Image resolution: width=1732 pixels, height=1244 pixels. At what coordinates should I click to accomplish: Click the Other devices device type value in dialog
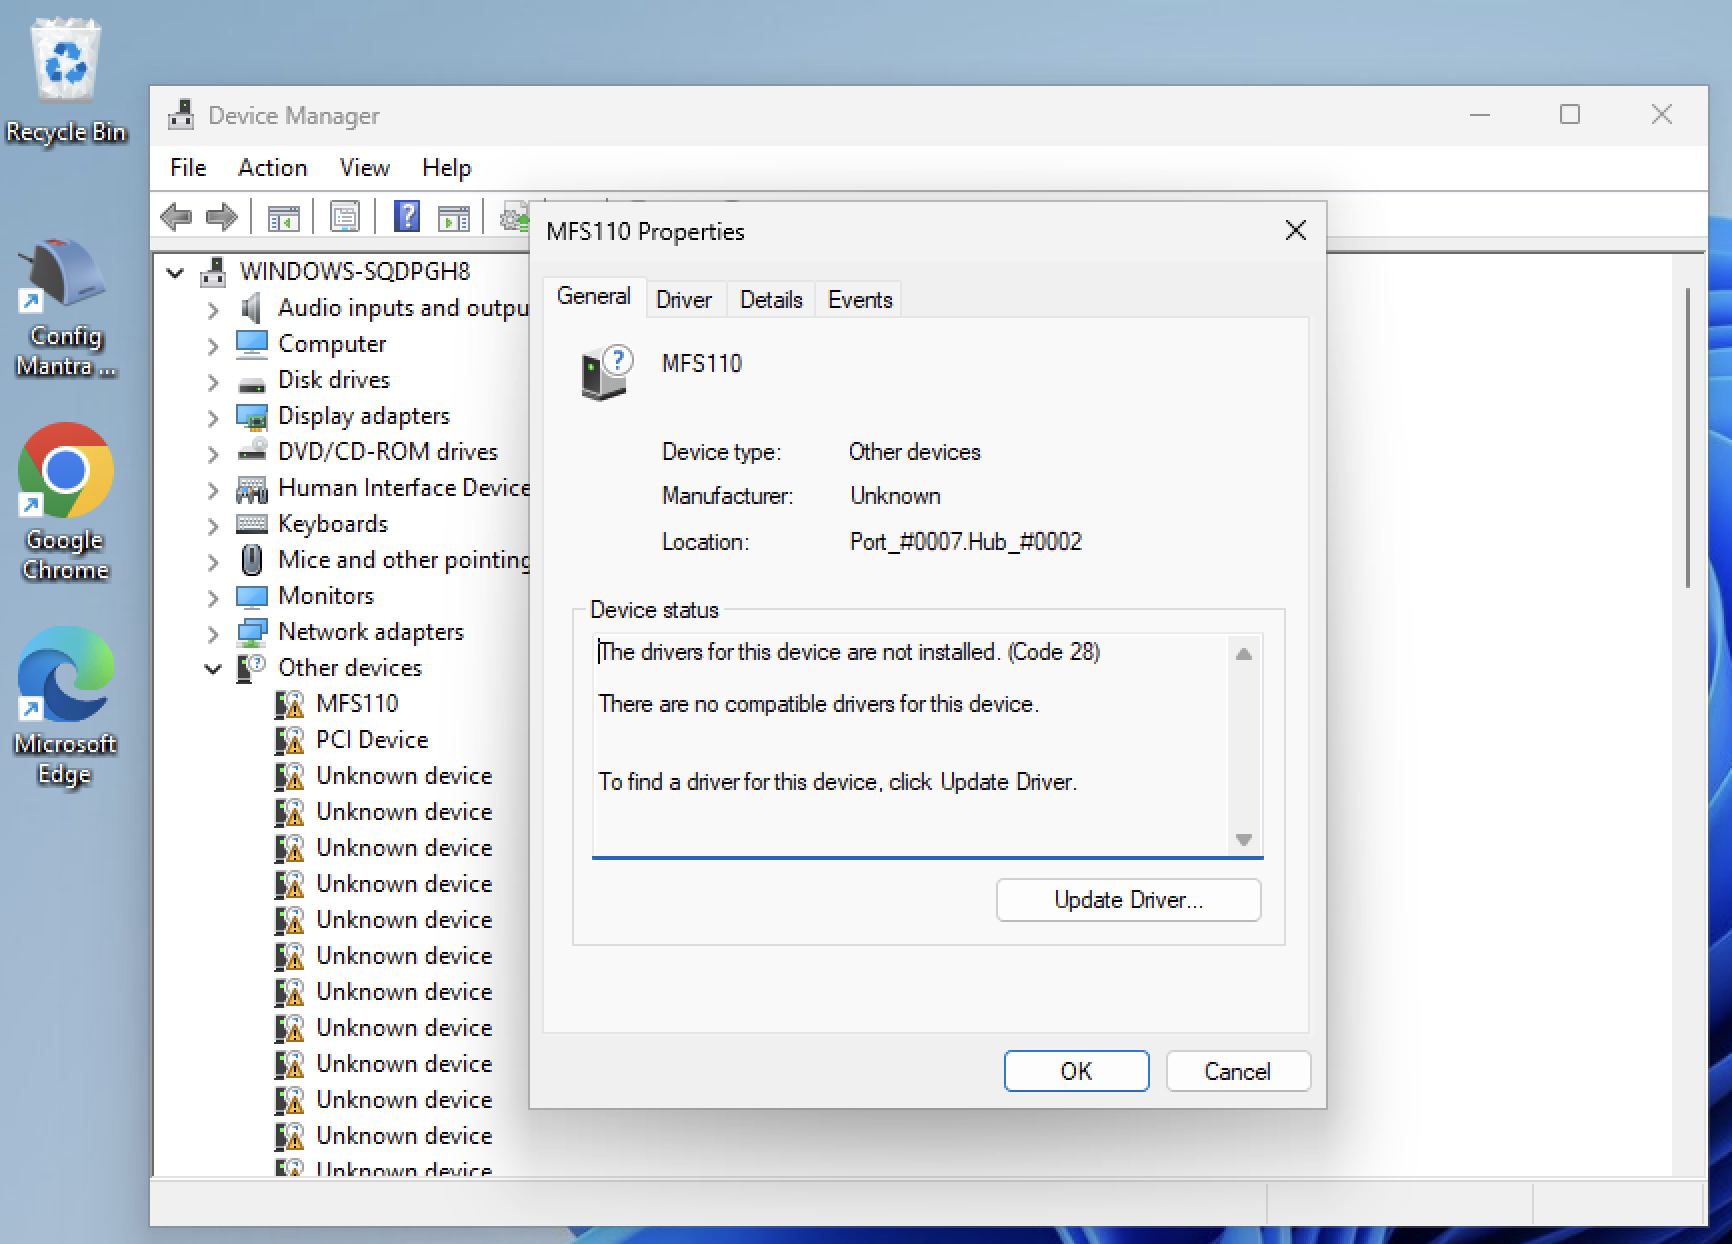pos(915,452)
